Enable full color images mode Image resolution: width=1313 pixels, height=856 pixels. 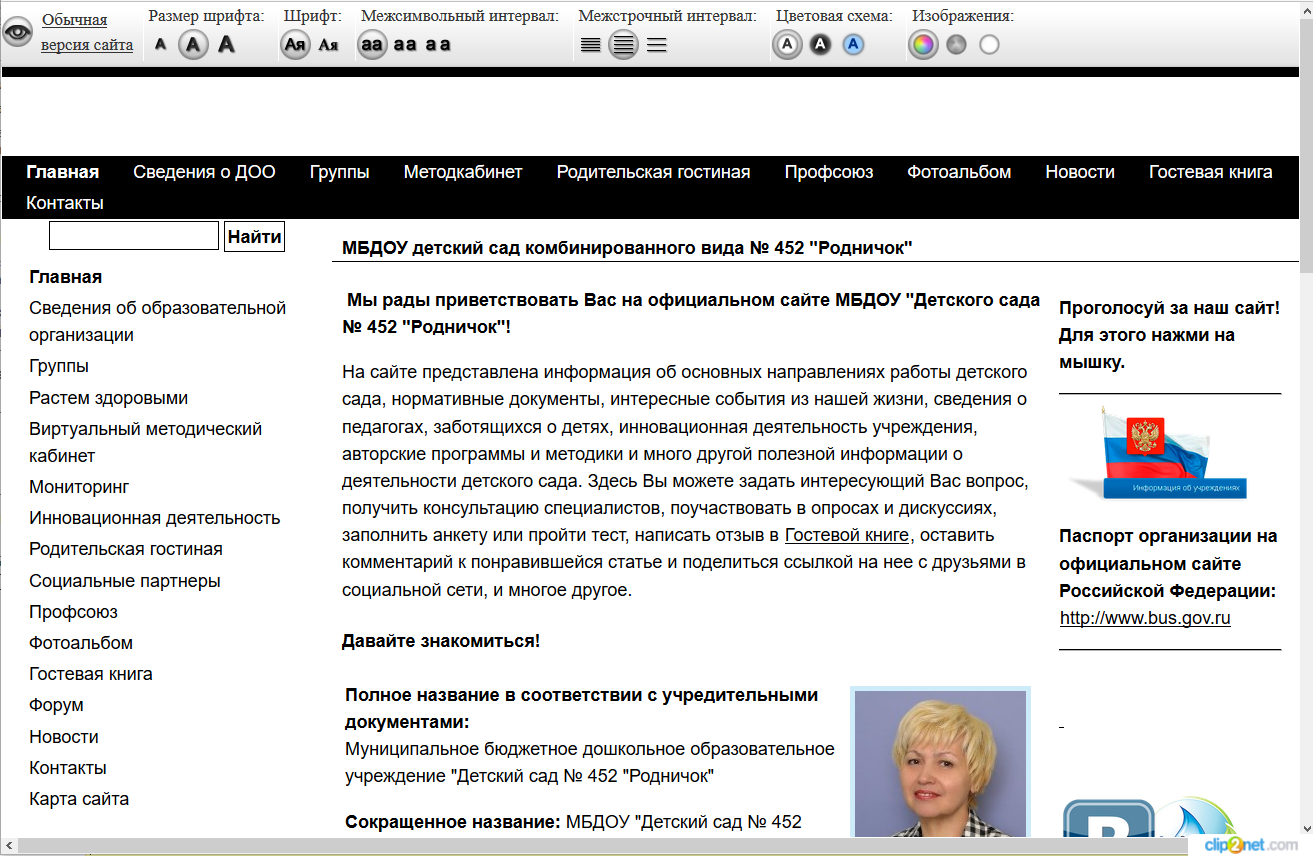923,44
